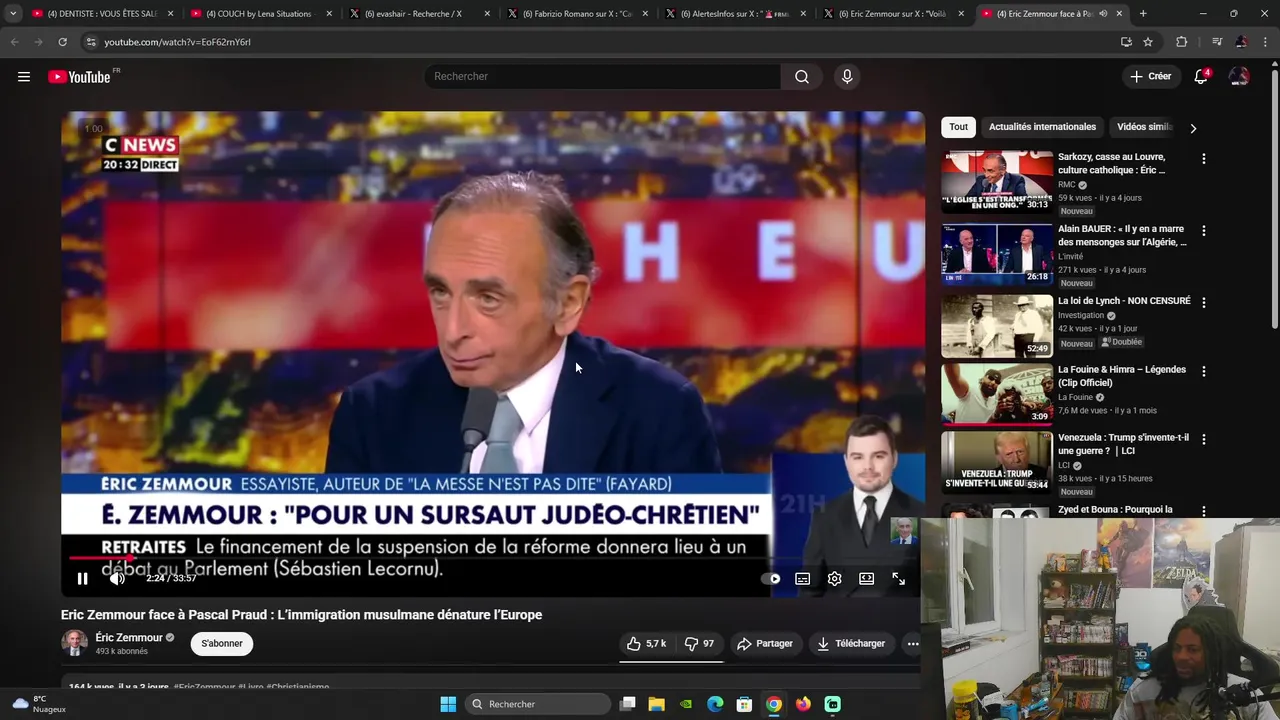Open more actions beside Télécharger
Screen dimensions: 1280x720
click(x=913, y=644)
